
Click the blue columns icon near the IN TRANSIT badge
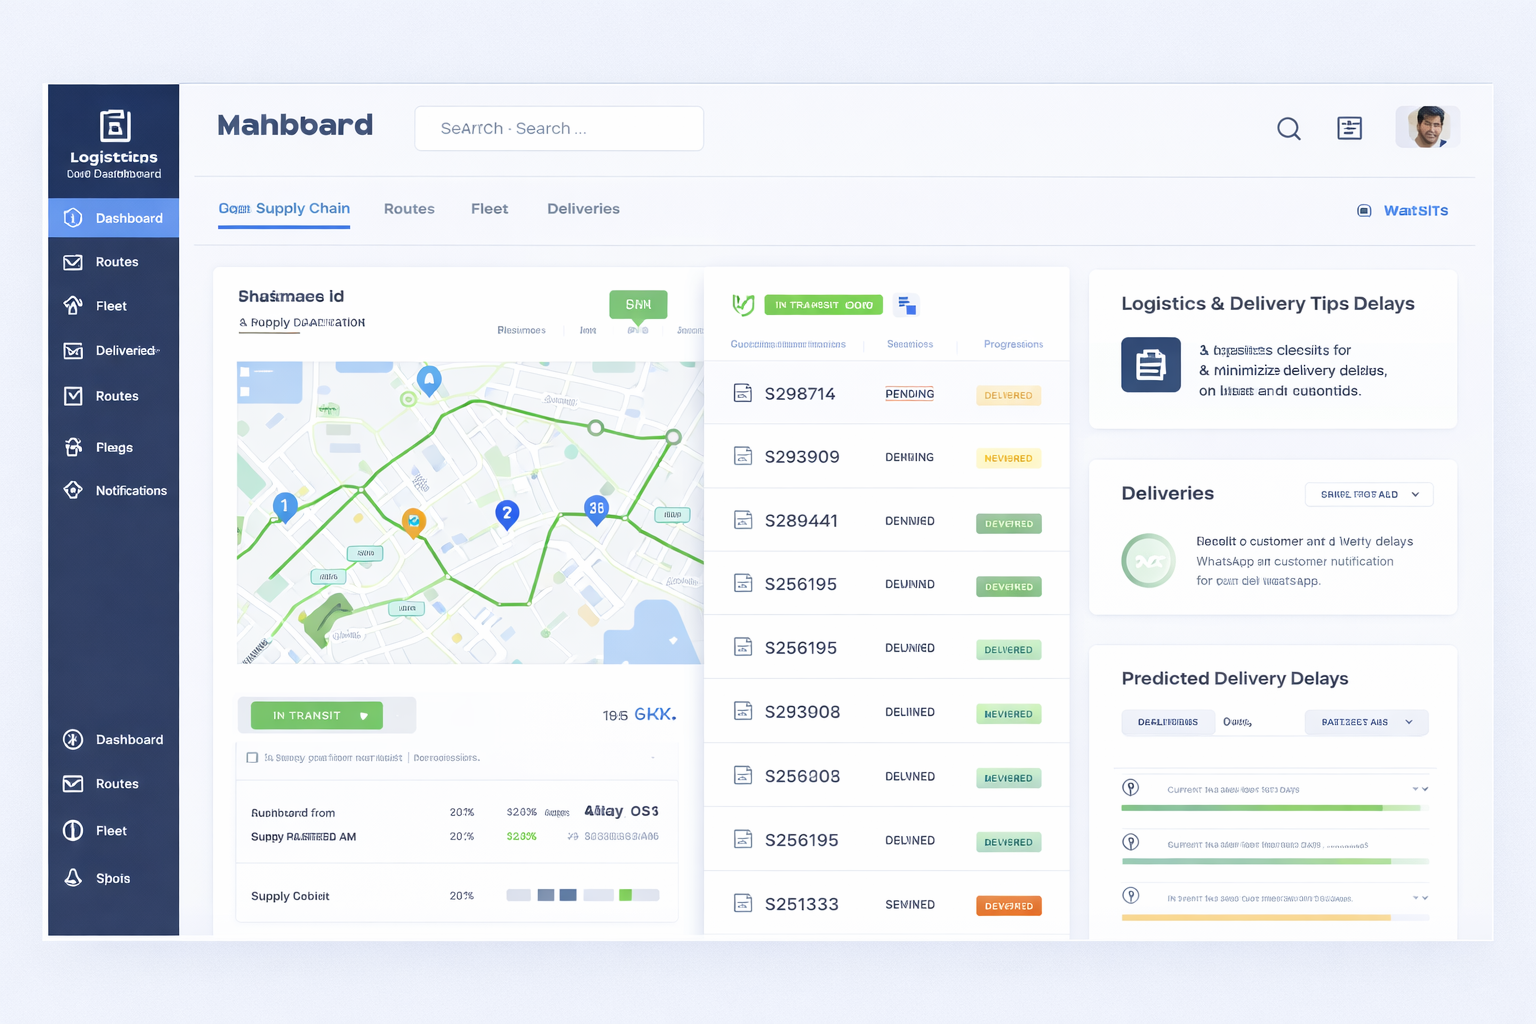(907, 304)
